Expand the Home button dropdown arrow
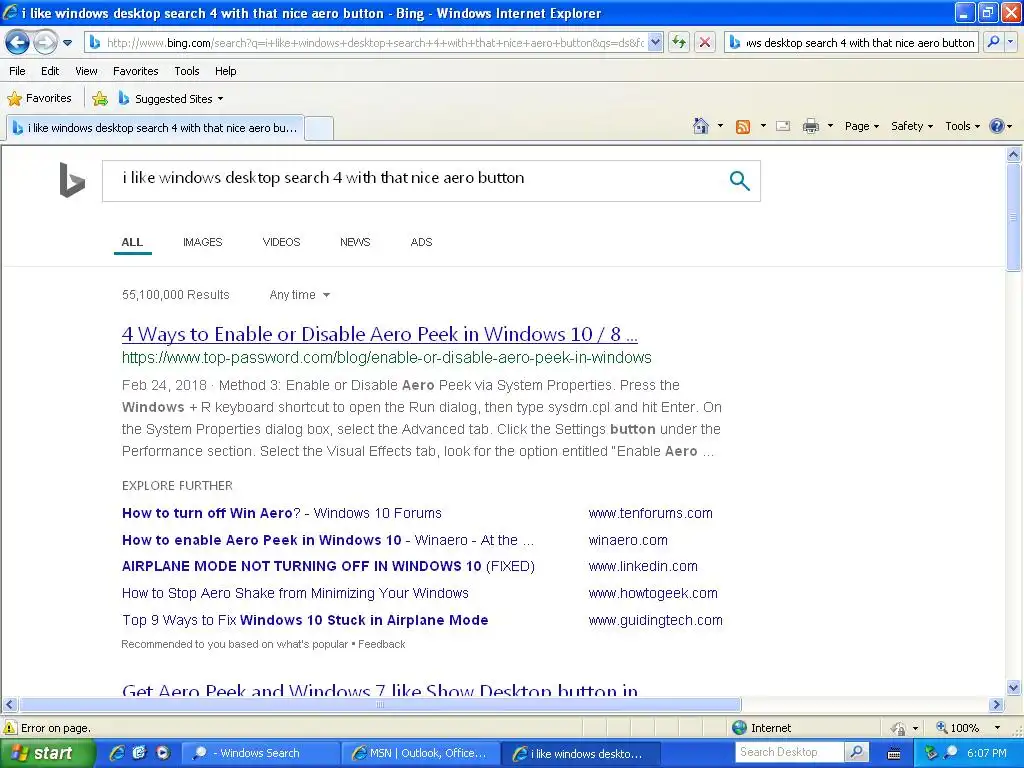The height and width of the screenshot is (768, 1024). 720,126
